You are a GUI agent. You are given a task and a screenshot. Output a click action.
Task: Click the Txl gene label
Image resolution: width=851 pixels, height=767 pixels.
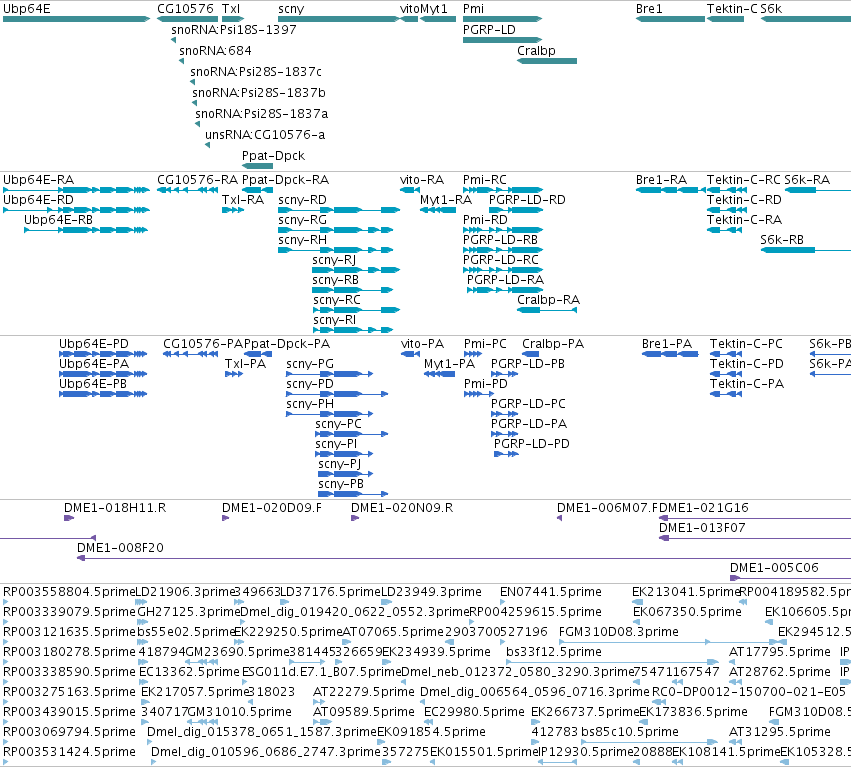pos(231,9)
